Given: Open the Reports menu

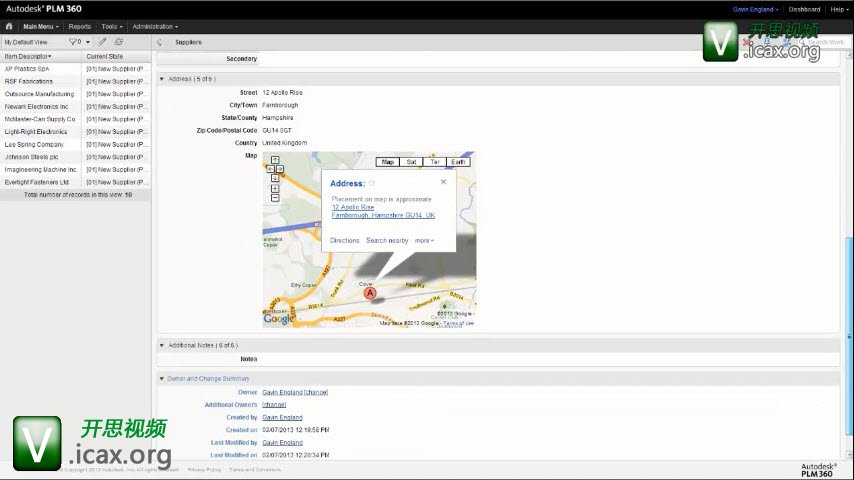Looking at the screenshot, I should (x=80, y=26).
